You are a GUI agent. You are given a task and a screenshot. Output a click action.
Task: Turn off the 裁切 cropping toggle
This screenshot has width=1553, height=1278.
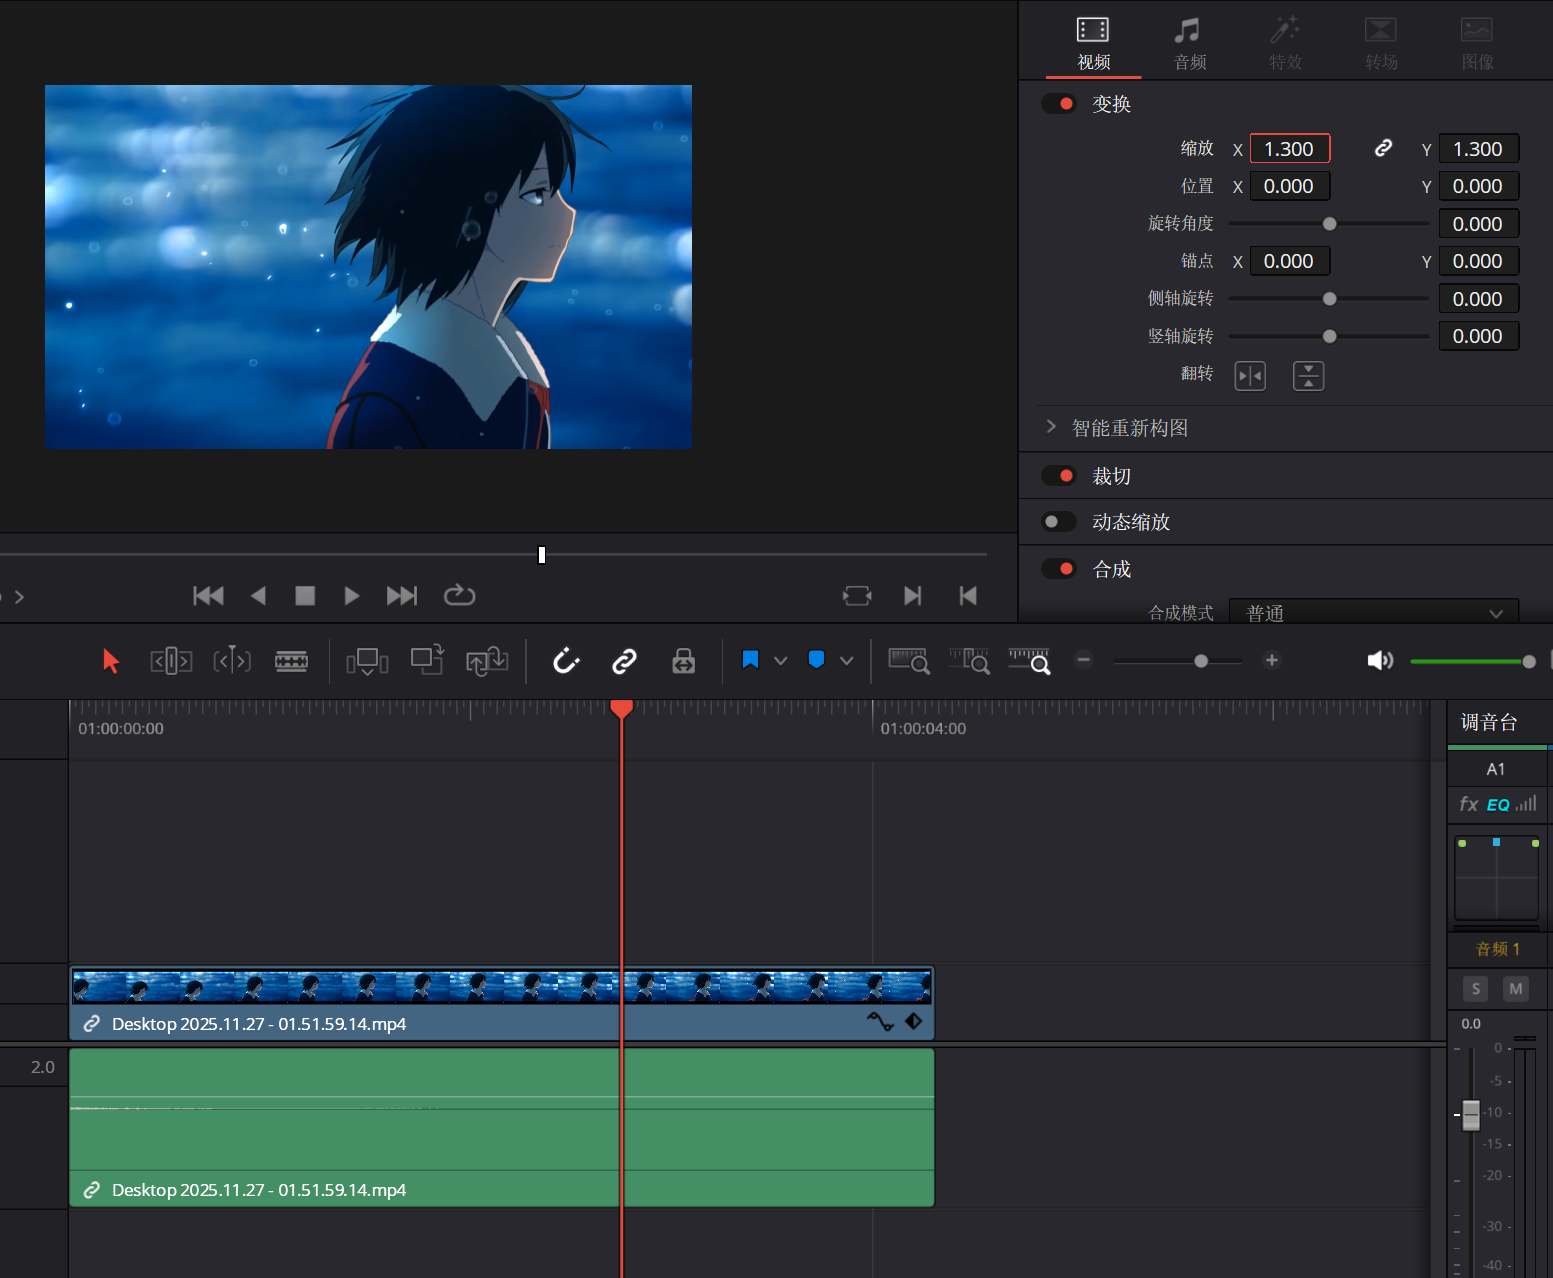[x=1059, y=476]
